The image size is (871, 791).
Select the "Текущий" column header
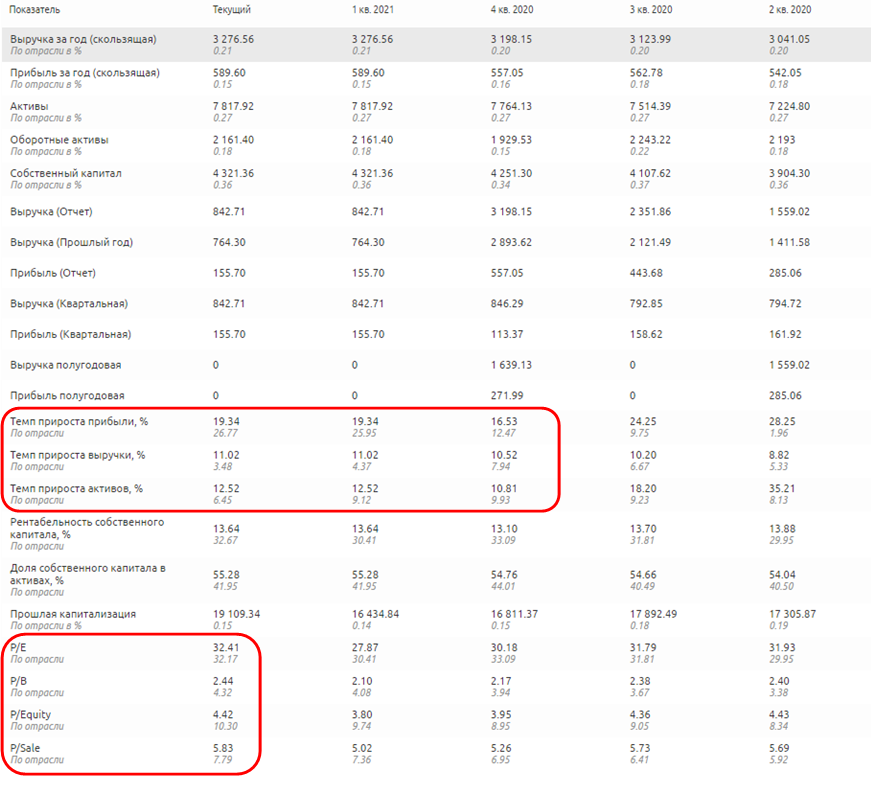click(232, 9)
